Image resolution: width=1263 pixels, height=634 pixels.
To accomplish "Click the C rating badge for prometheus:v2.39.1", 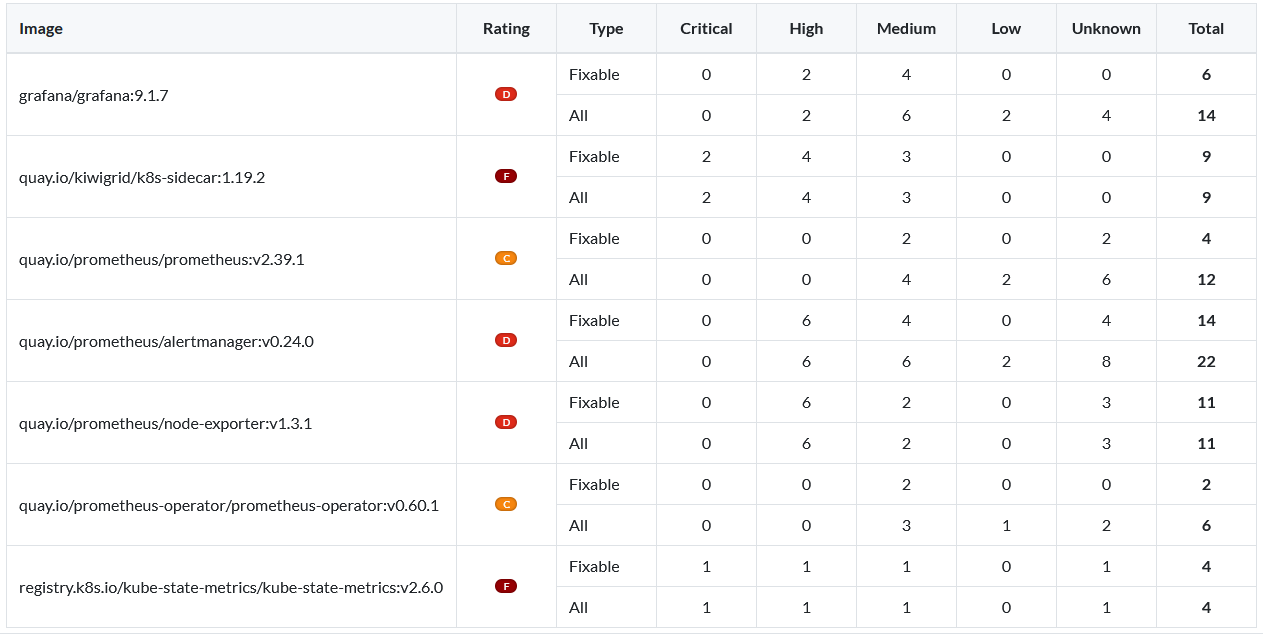I will [x=506, y=258].
